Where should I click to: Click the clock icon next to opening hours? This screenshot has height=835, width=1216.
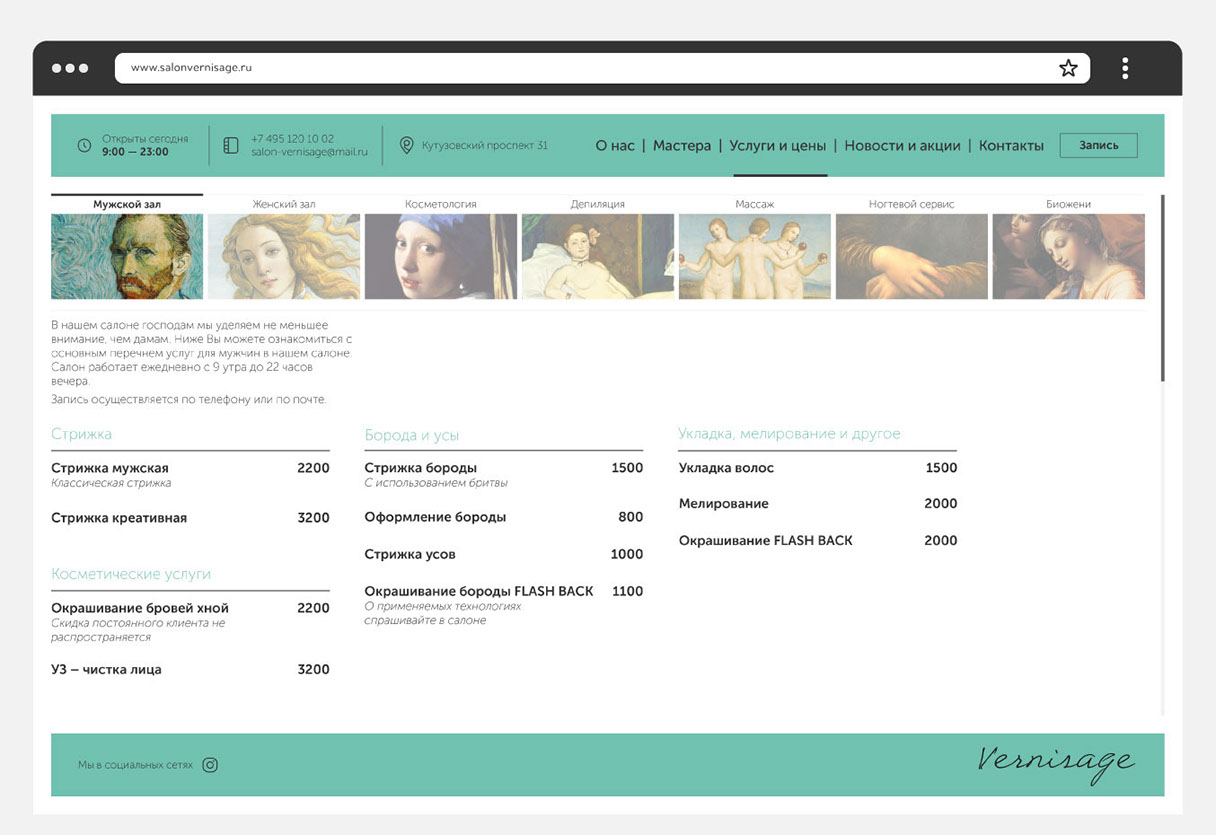click(84, 146)
